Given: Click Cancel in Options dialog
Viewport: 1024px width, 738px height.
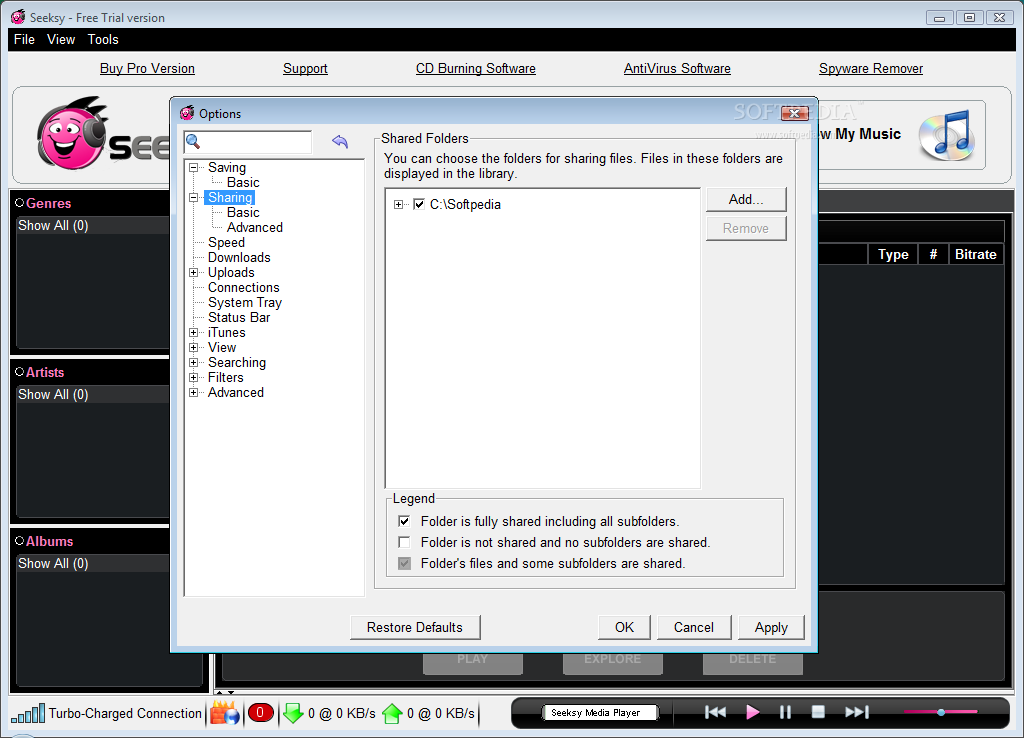Looking at the screenshot, I should [694, 627].
